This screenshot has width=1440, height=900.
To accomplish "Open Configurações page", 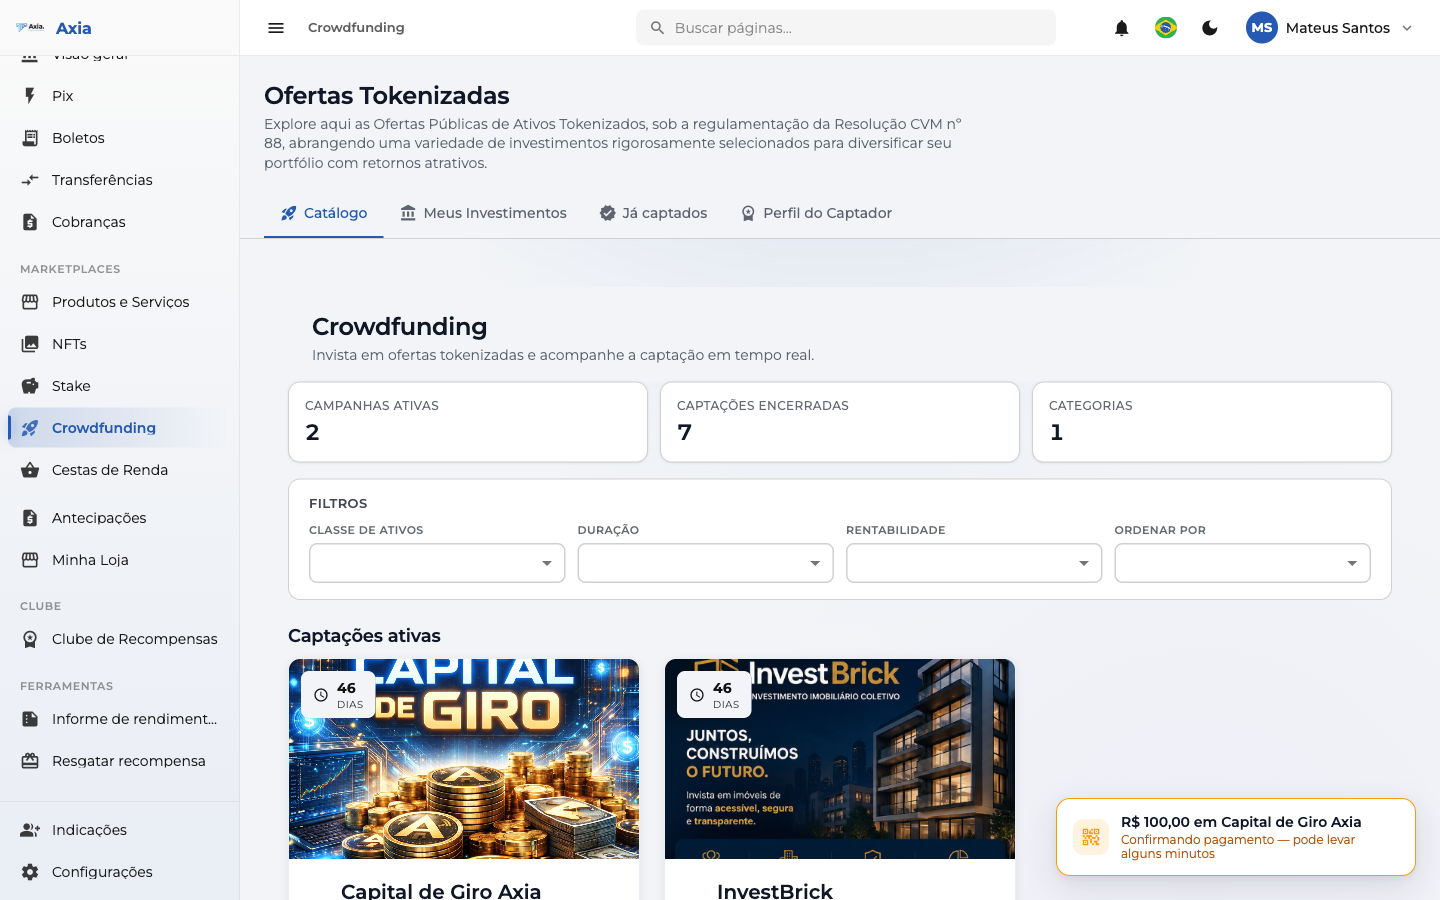I will click(x=120, y=872).
